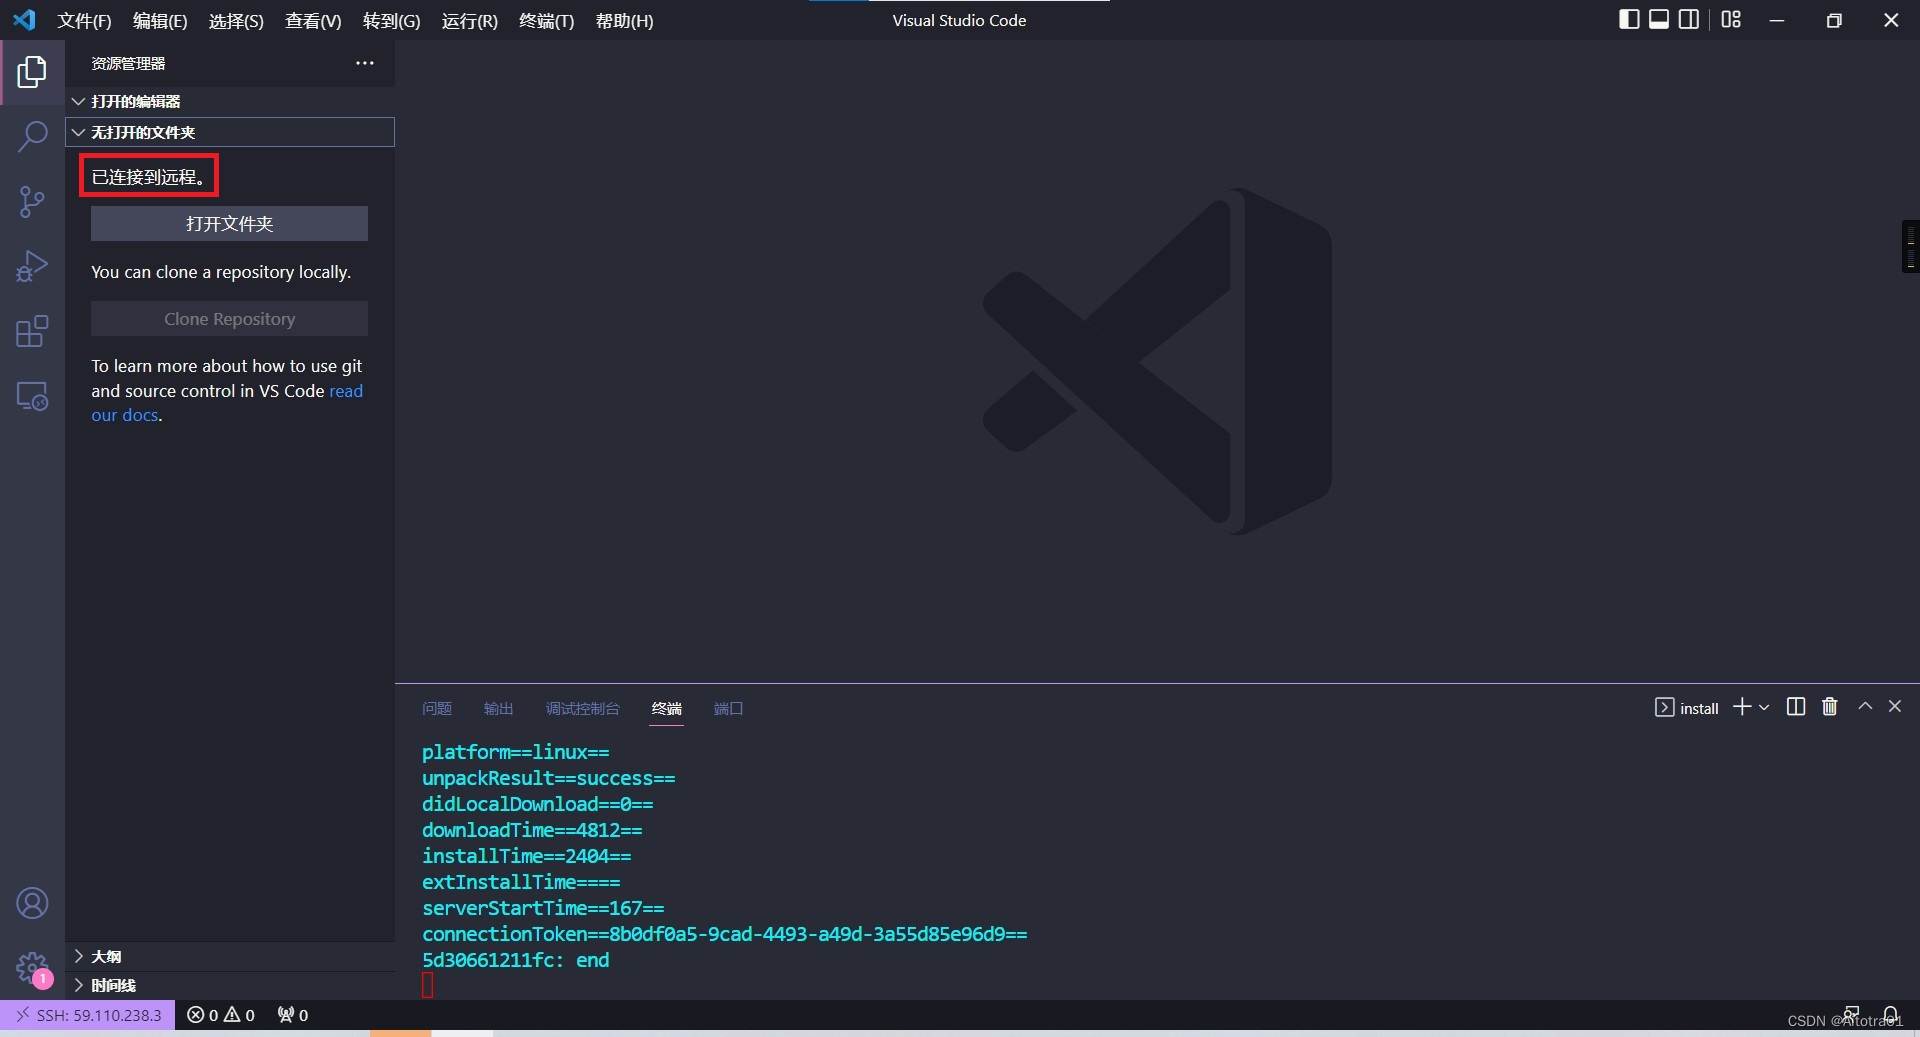1920x1037 pixels.
Task: Click the Visual Studio Code title text
Action: [x=959, y=20]
